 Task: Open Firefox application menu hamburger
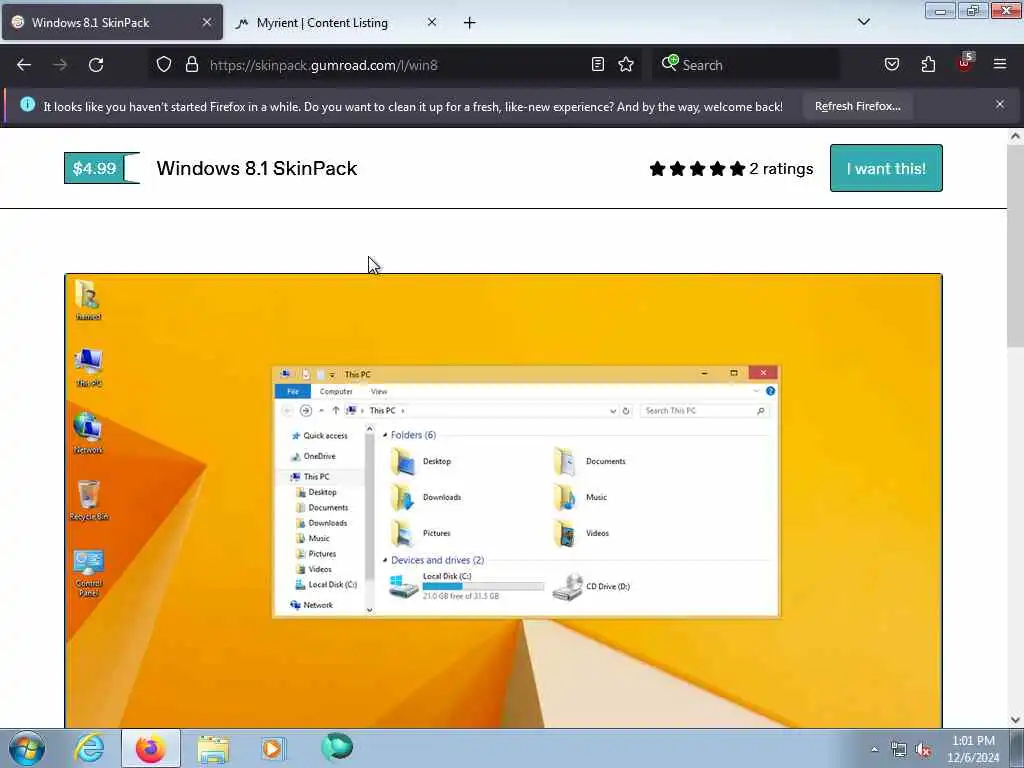[x=1000, y=64]
